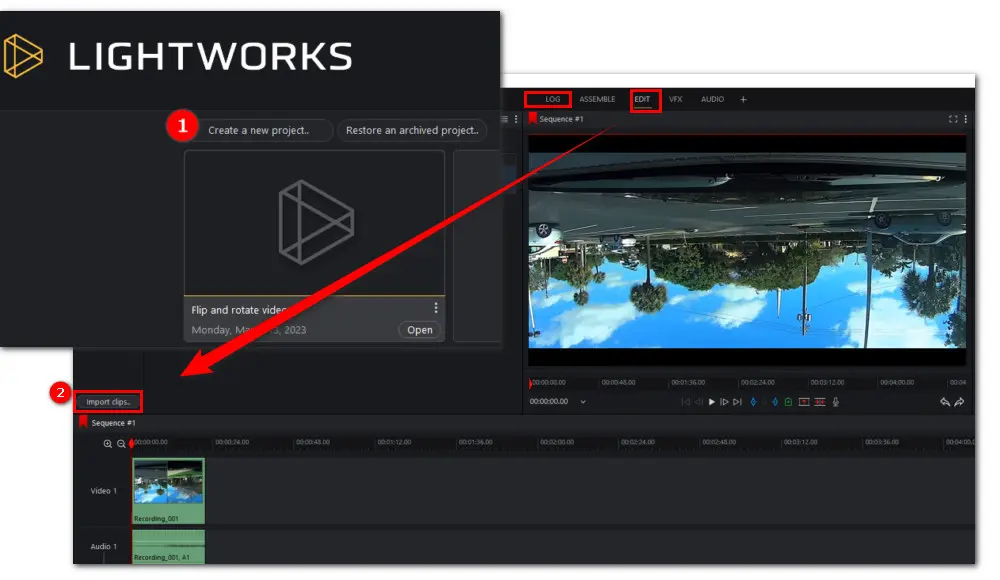Click the Sequence #1 timeline title
Viewport: 1000px width, 580px height.
114,423
